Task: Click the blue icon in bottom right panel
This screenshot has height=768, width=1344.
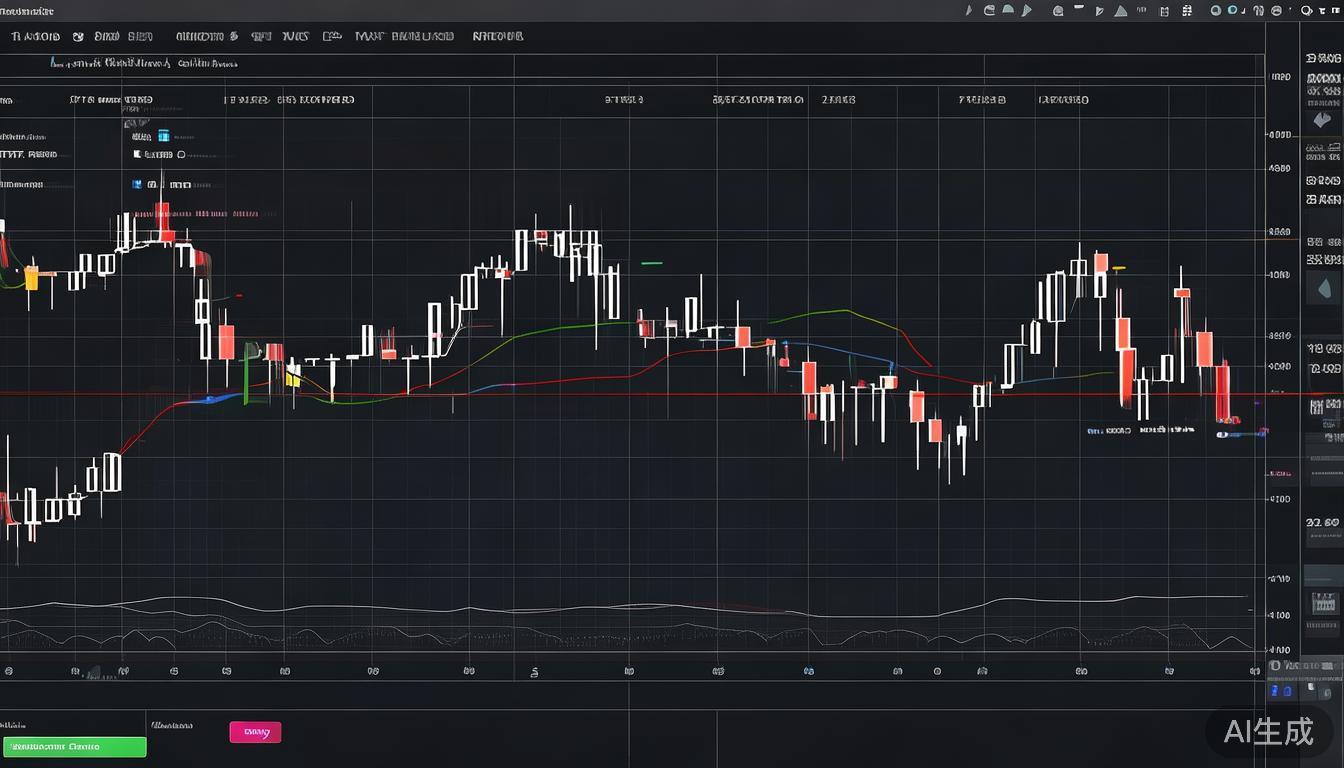Action: [1274, 691]
